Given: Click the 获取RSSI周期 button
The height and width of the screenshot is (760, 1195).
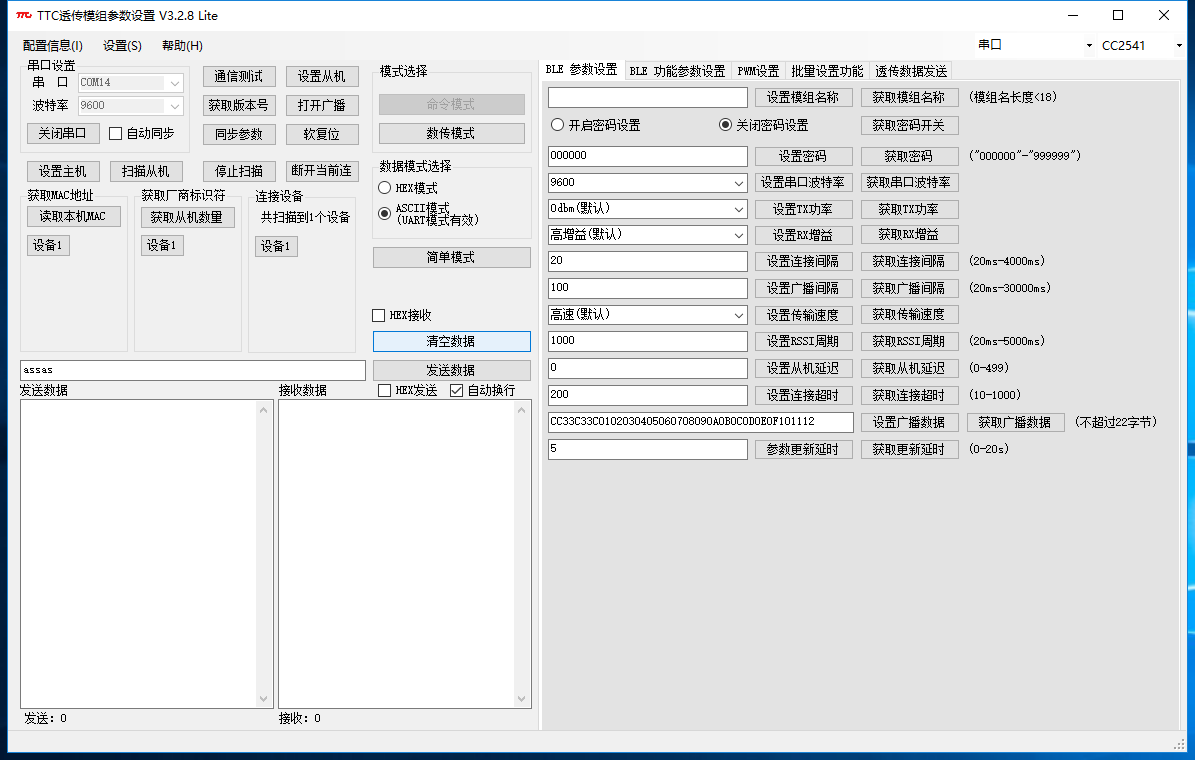Looking at the screenshot, I should [910, 342].
